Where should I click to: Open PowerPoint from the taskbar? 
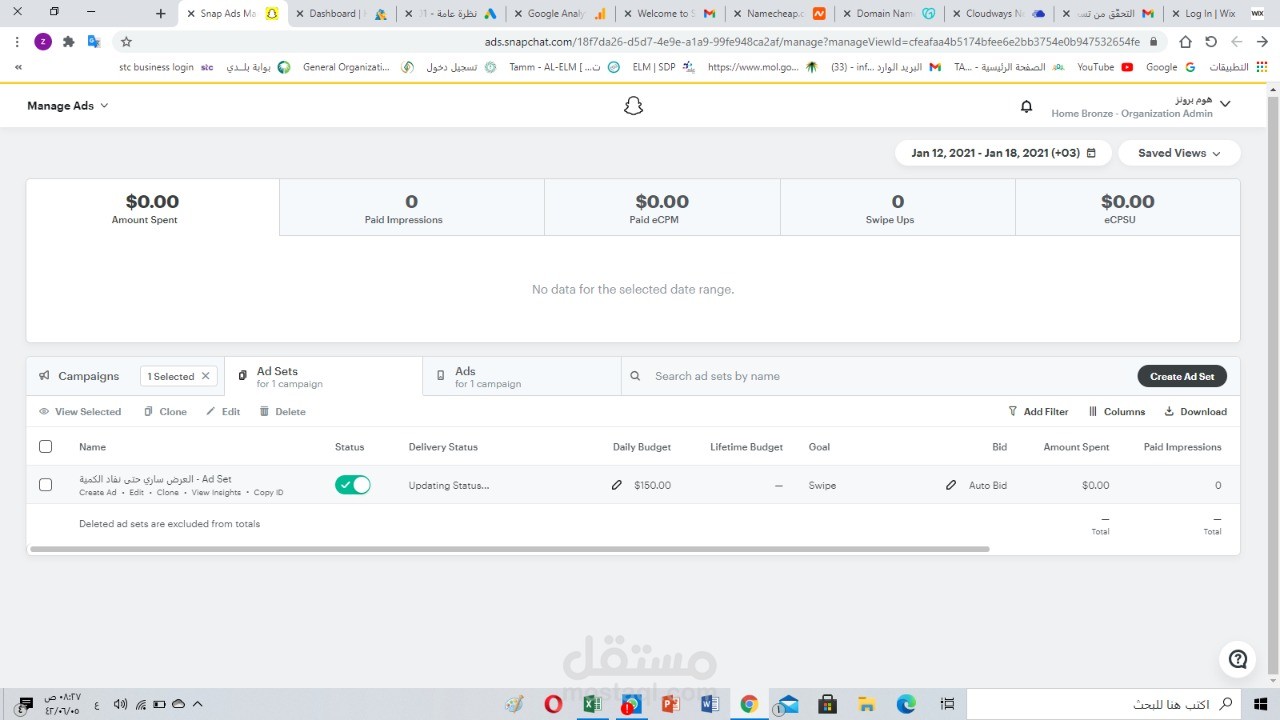click(x=671, y=704)
